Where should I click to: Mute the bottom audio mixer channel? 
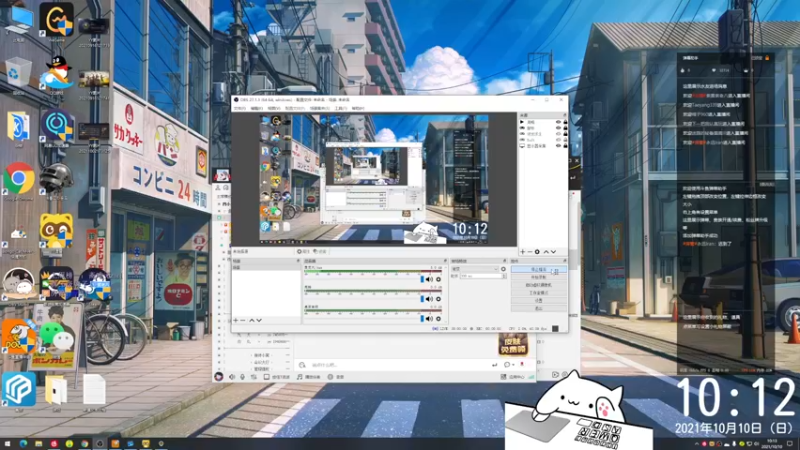pos(429,318)
